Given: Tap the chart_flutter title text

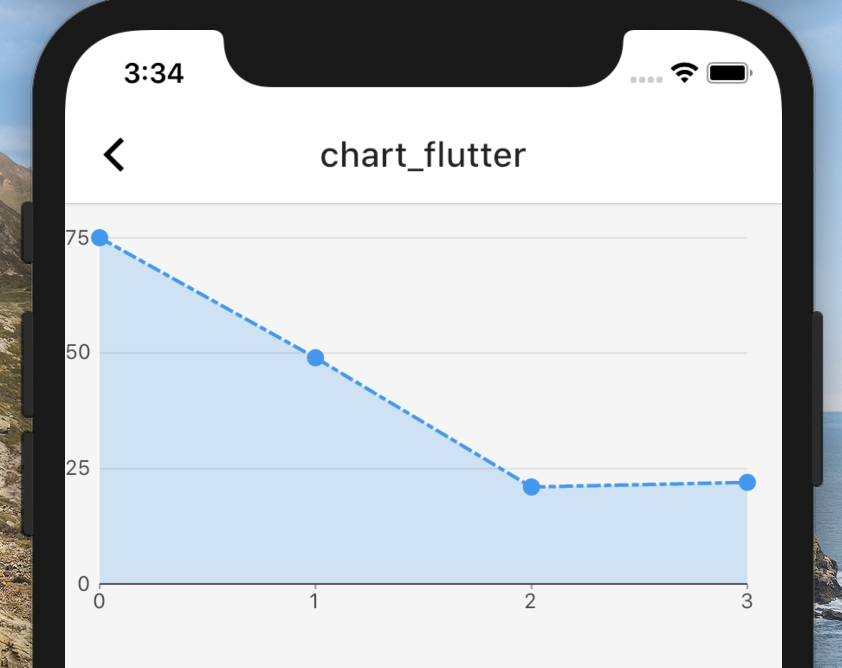Looking at the screenshot, I should point(423,155).
